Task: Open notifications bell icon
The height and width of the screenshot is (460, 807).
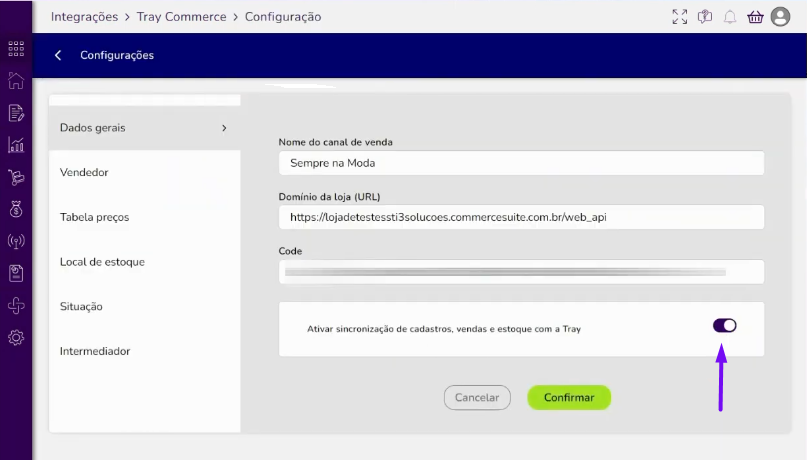Action: click(x=730, y=17)
